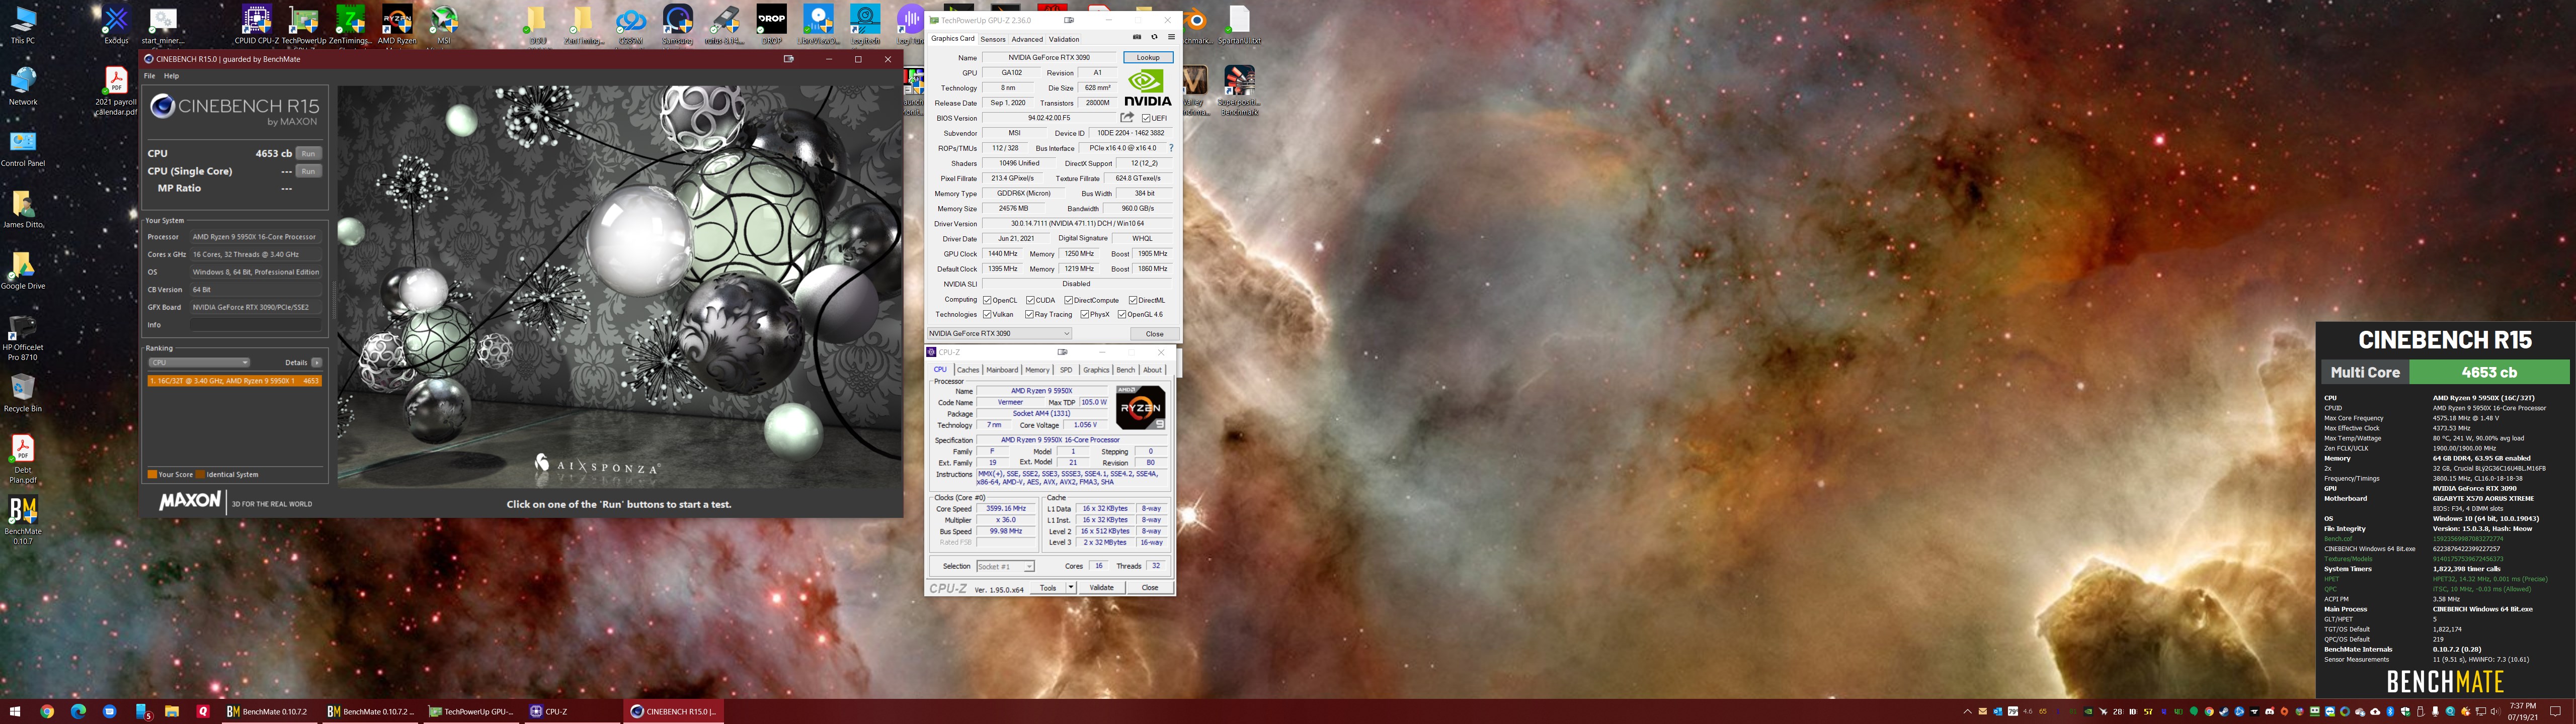This screenshot has width=2576, height=724.
Task: Open the Superposition Benchmark desktop icon
Action: [x=1239, y=90]
